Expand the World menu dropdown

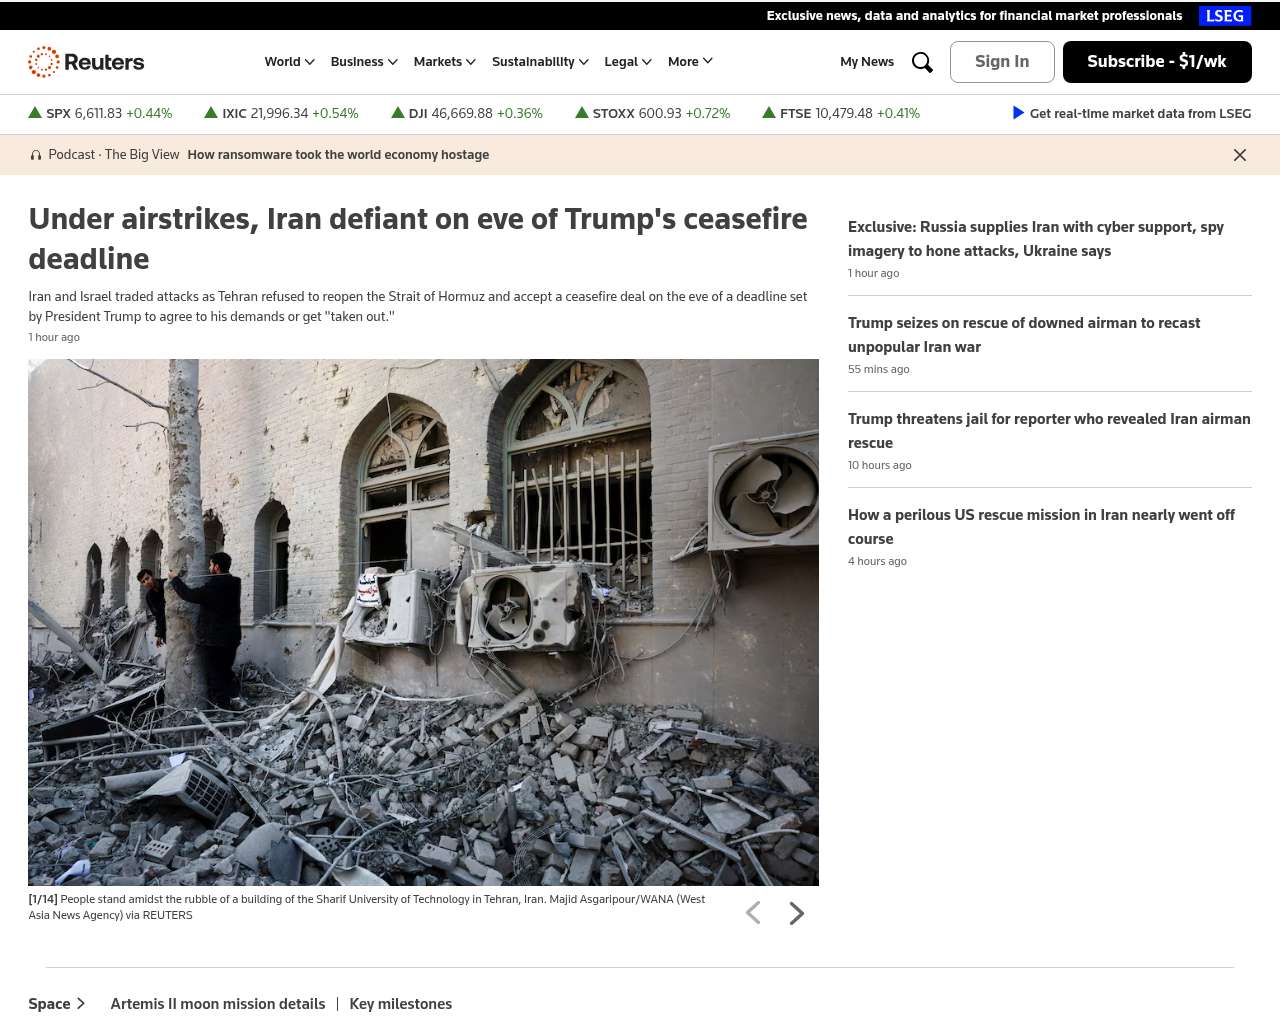pos(289,62)
